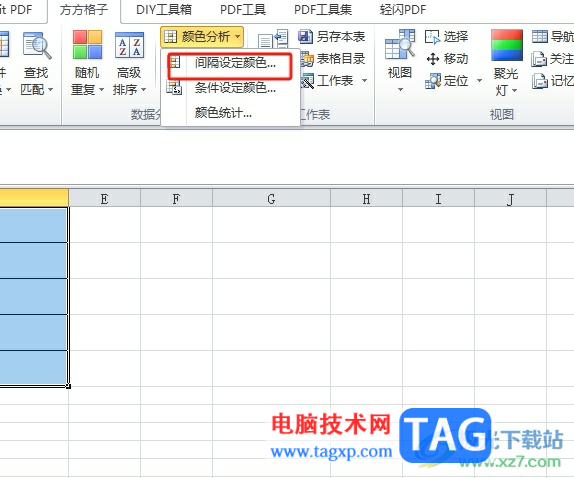
Task: Click the 表格目录 icon
Action: (x=307, y=59)
